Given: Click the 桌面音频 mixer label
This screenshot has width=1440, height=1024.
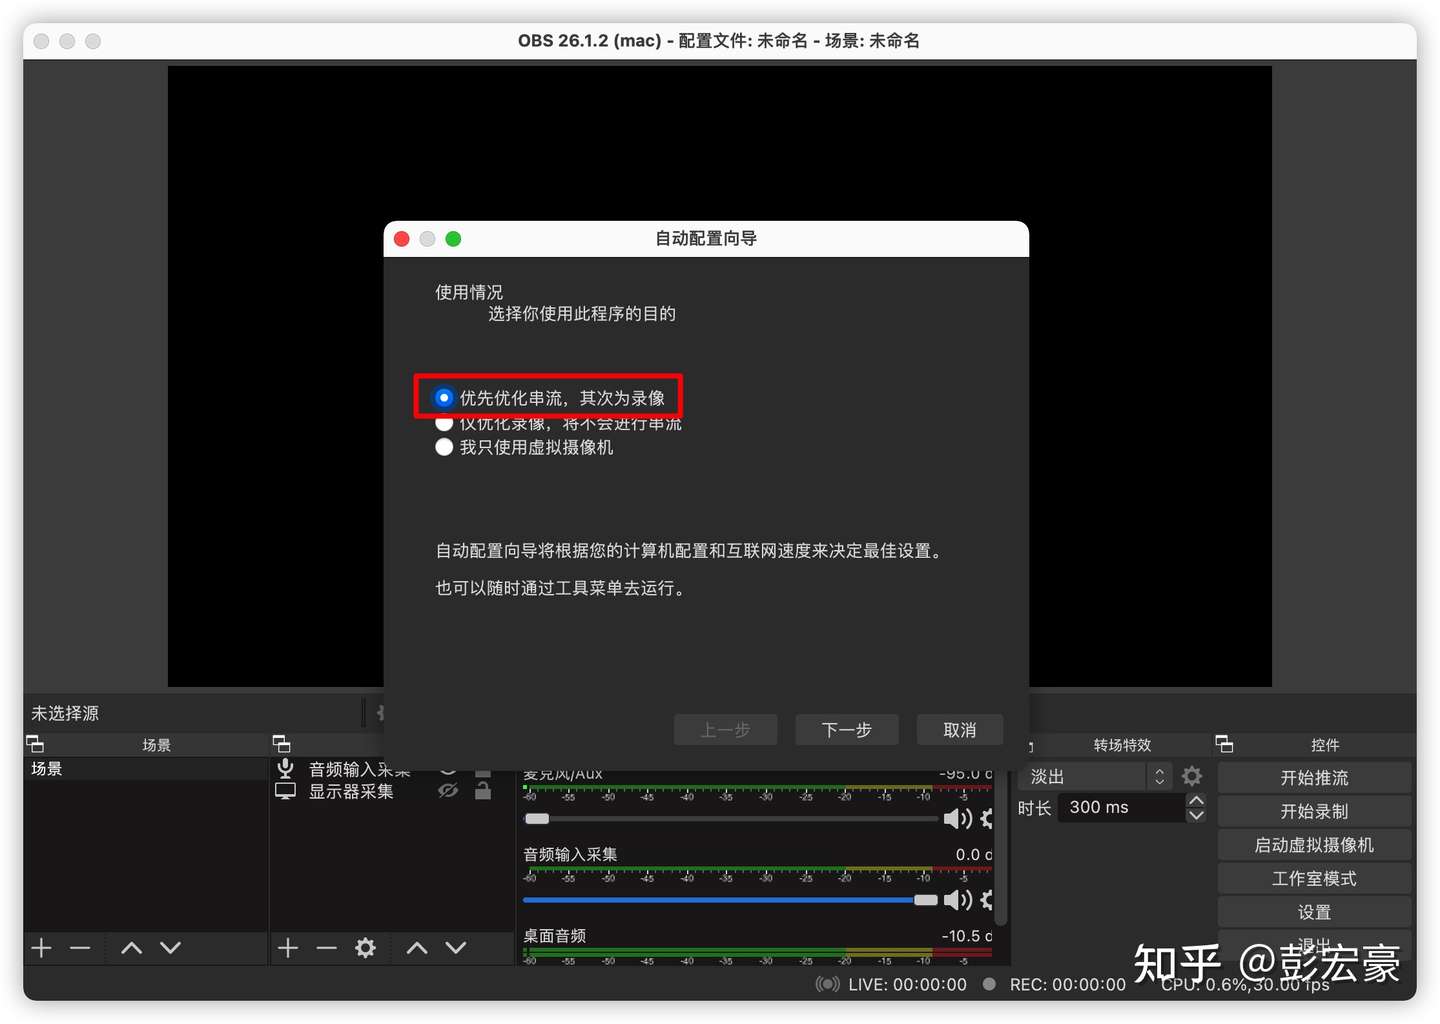Looking at the screenshot, I should [555, 936].
